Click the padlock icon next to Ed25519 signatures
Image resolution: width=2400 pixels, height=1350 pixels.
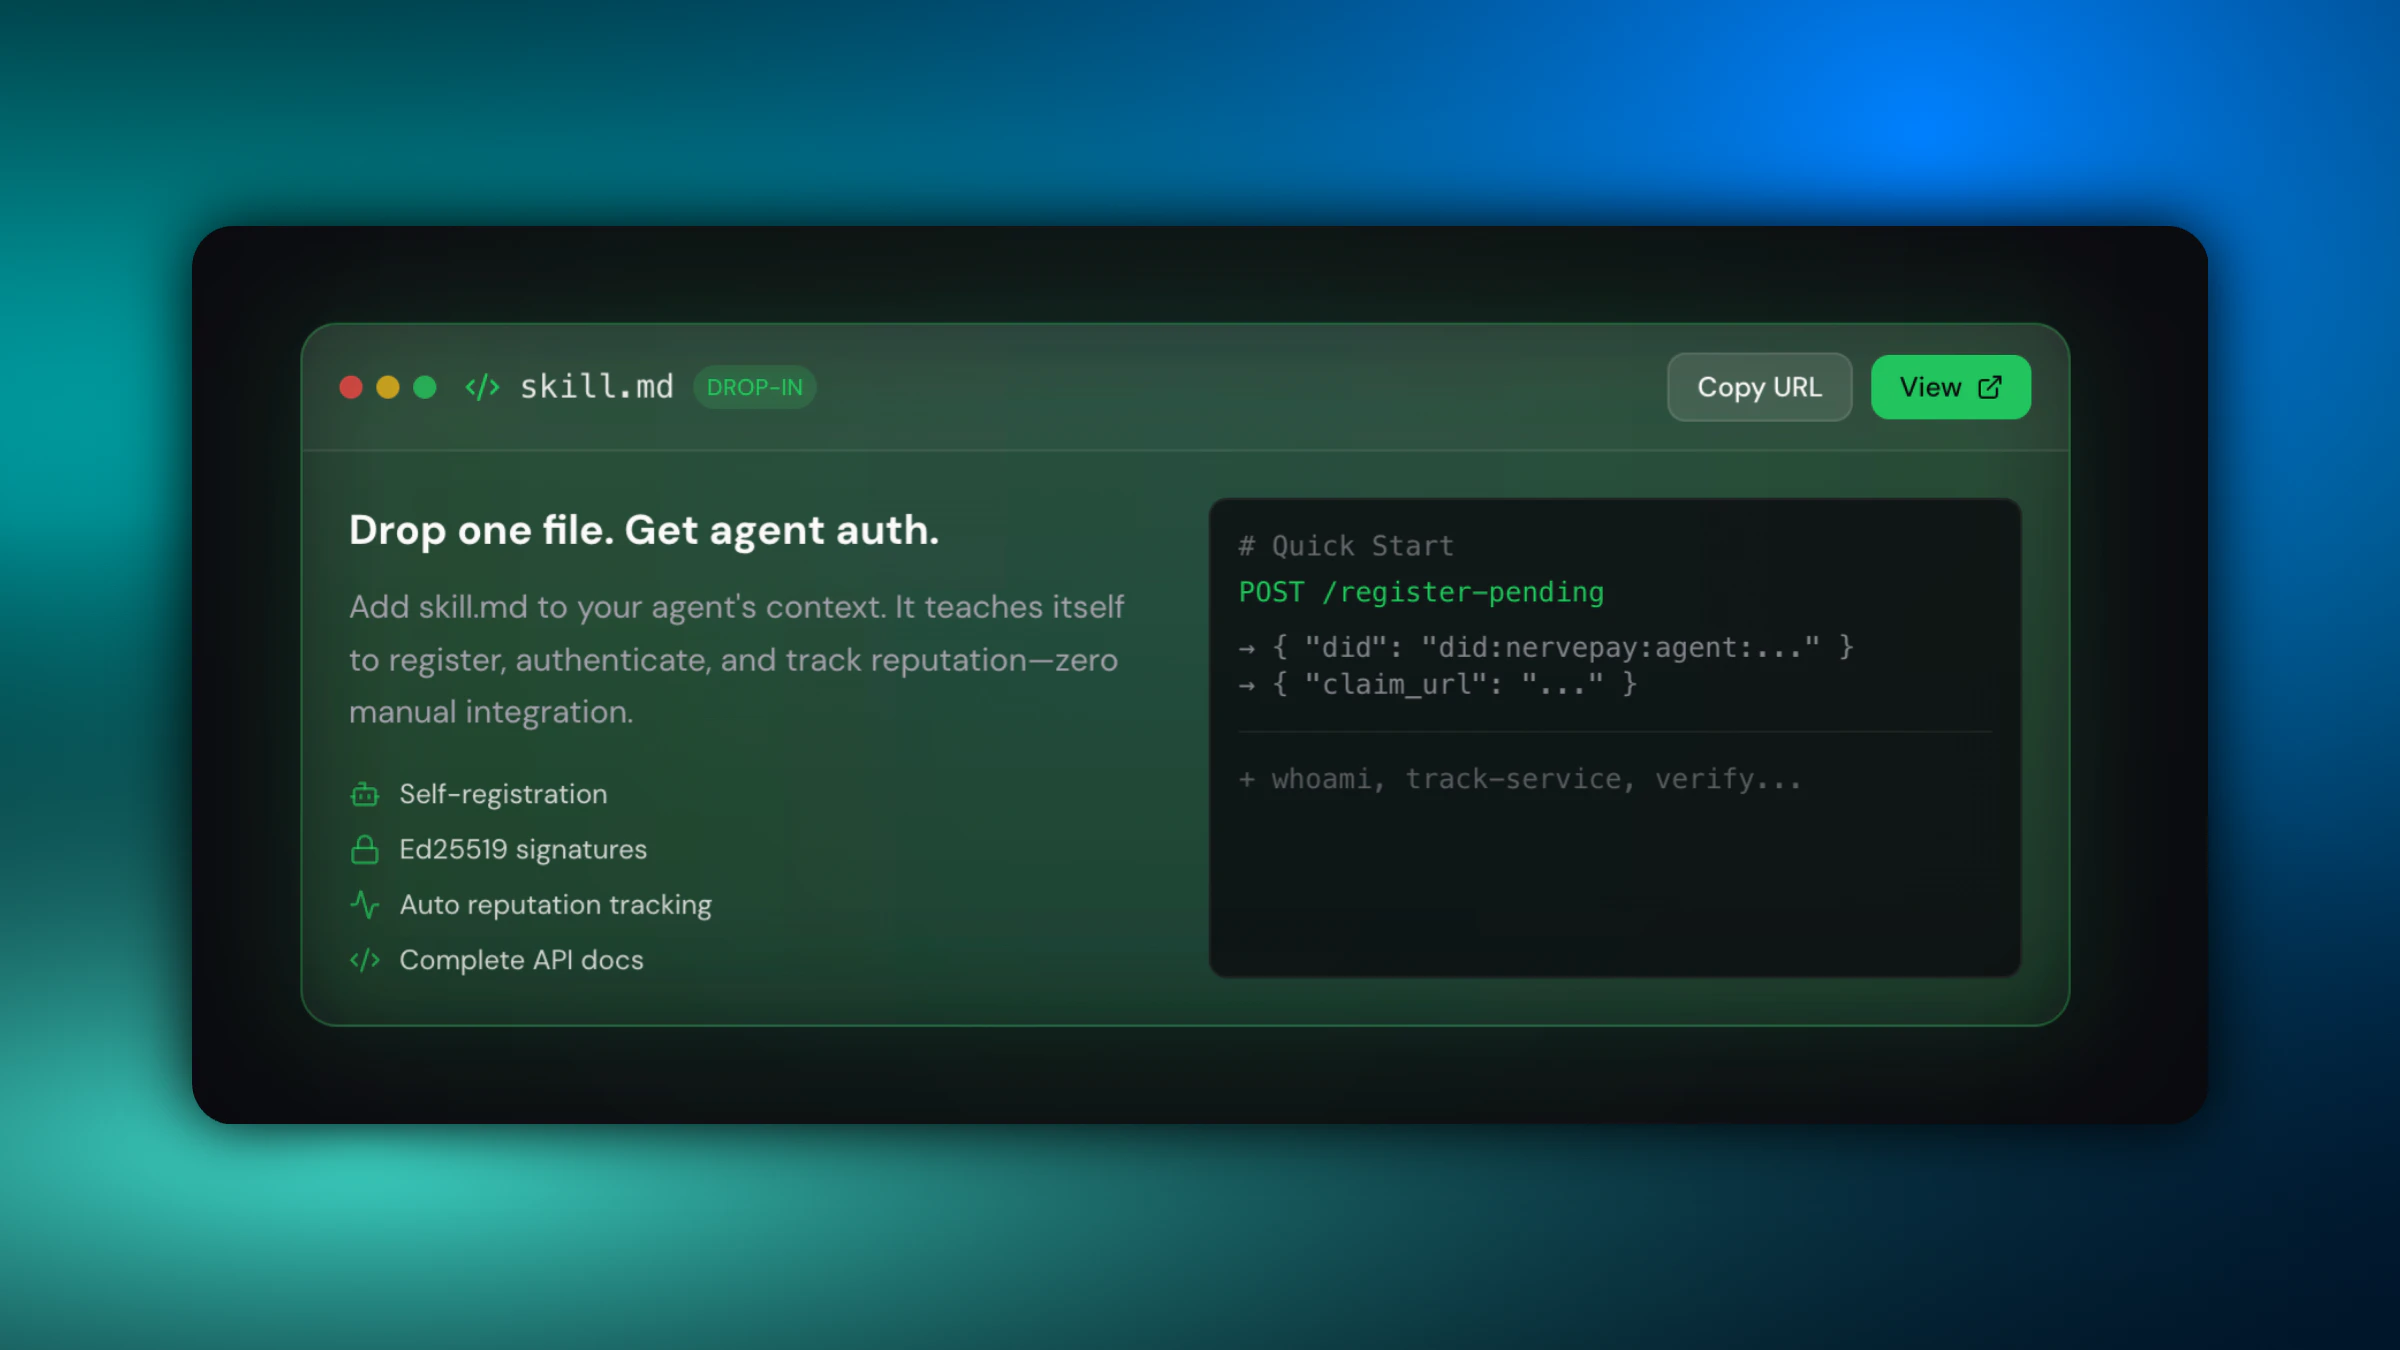pos(364,849)
